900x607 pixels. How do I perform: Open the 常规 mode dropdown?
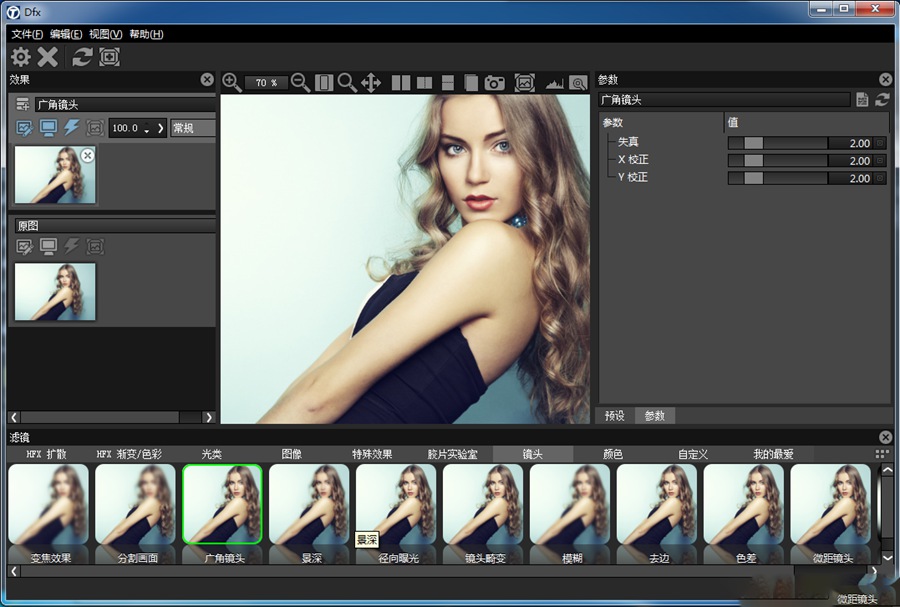coord(190,127)
